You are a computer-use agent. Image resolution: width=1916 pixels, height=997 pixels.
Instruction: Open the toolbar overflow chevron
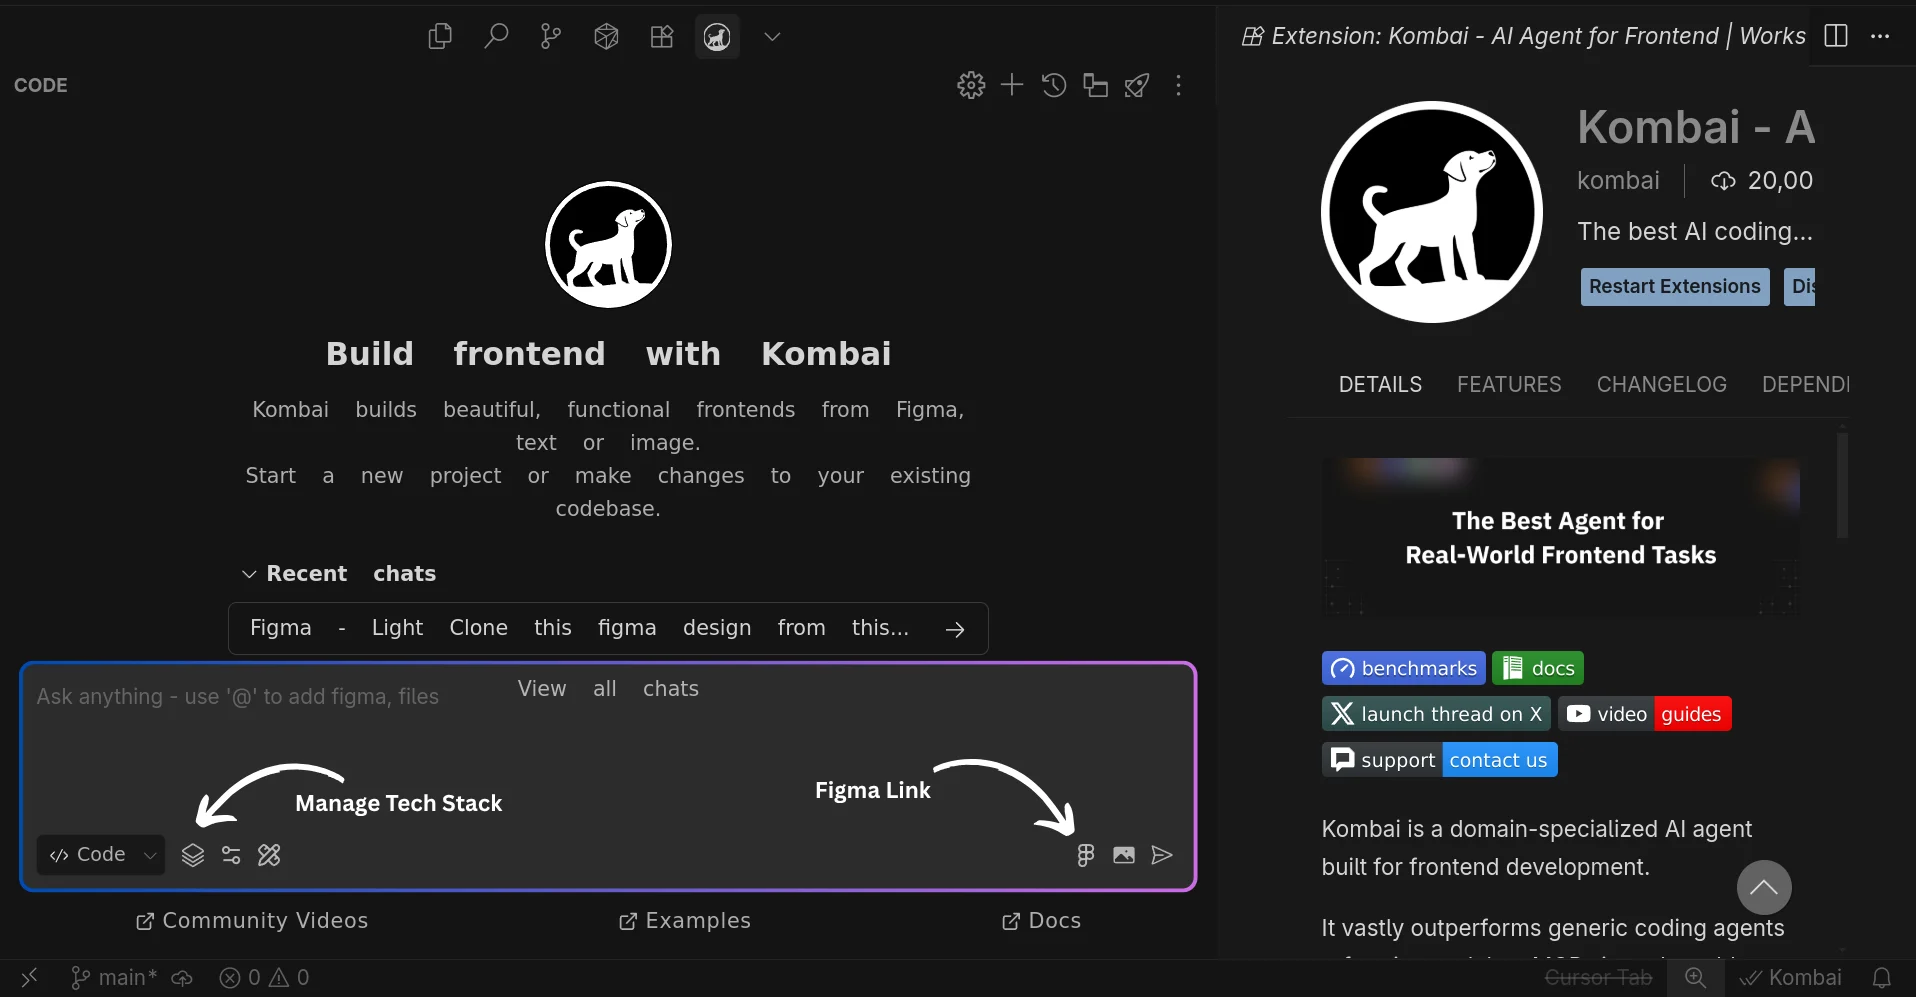773,37
